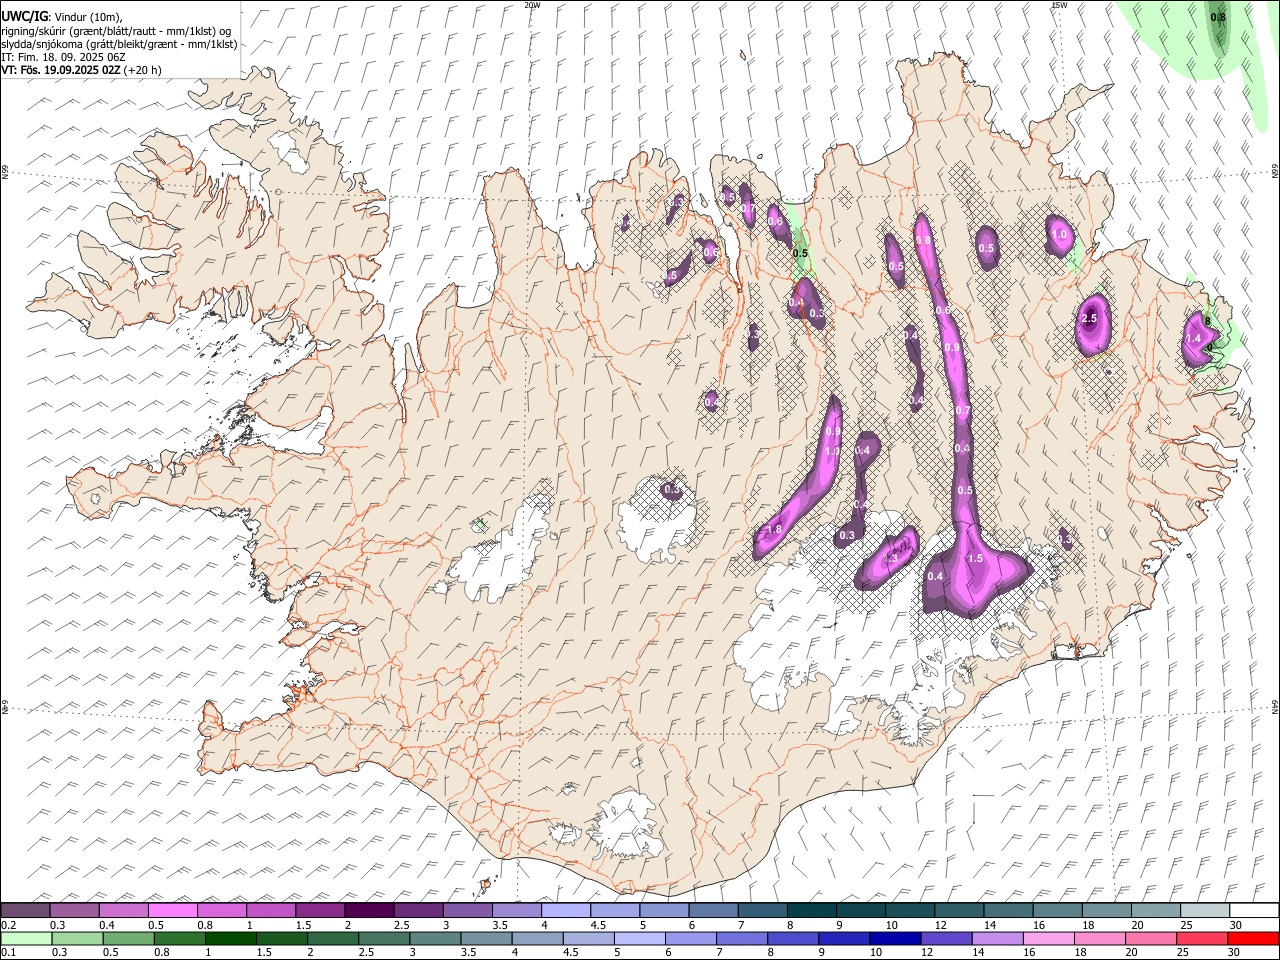The width and height of the screenshot is (1280, 960).
Task: Select the dark purple top-row swatch labeled 2
Action: pos(369,911)
